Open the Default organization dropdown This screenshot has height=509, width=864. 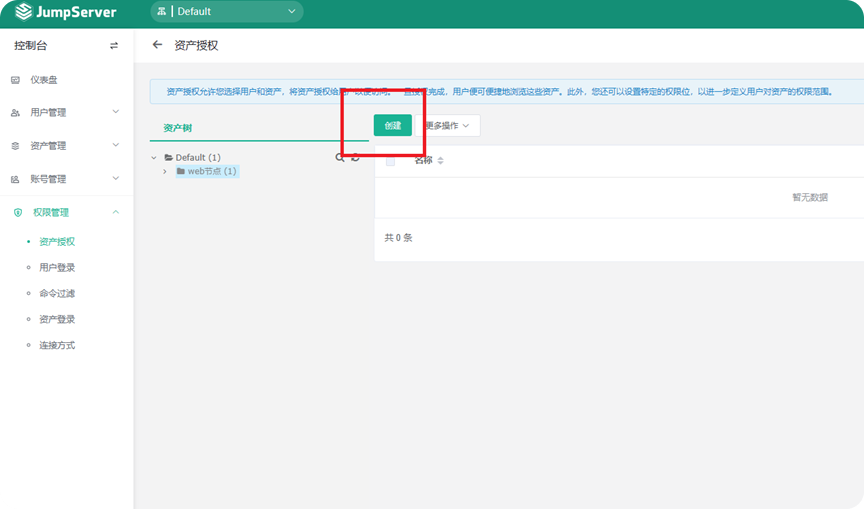pos(226,12)
